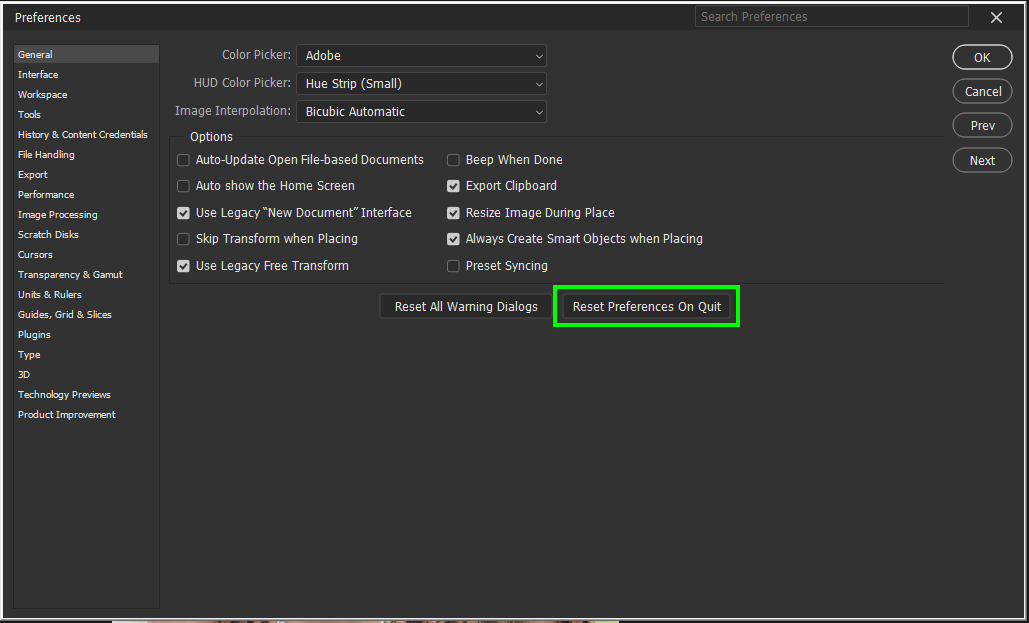
Task: Enable Beep When Done
Action: coord(453,159)
